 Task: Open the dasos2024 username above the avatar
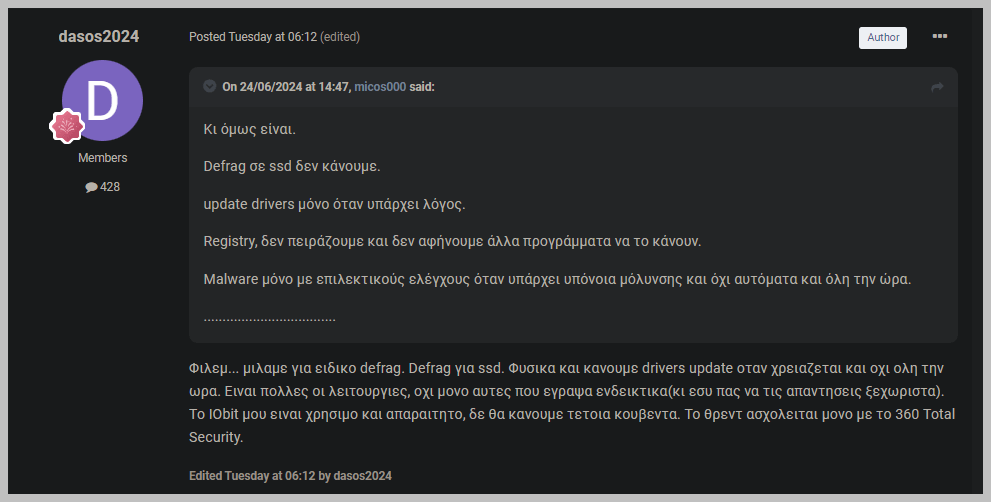coord(99,36)
